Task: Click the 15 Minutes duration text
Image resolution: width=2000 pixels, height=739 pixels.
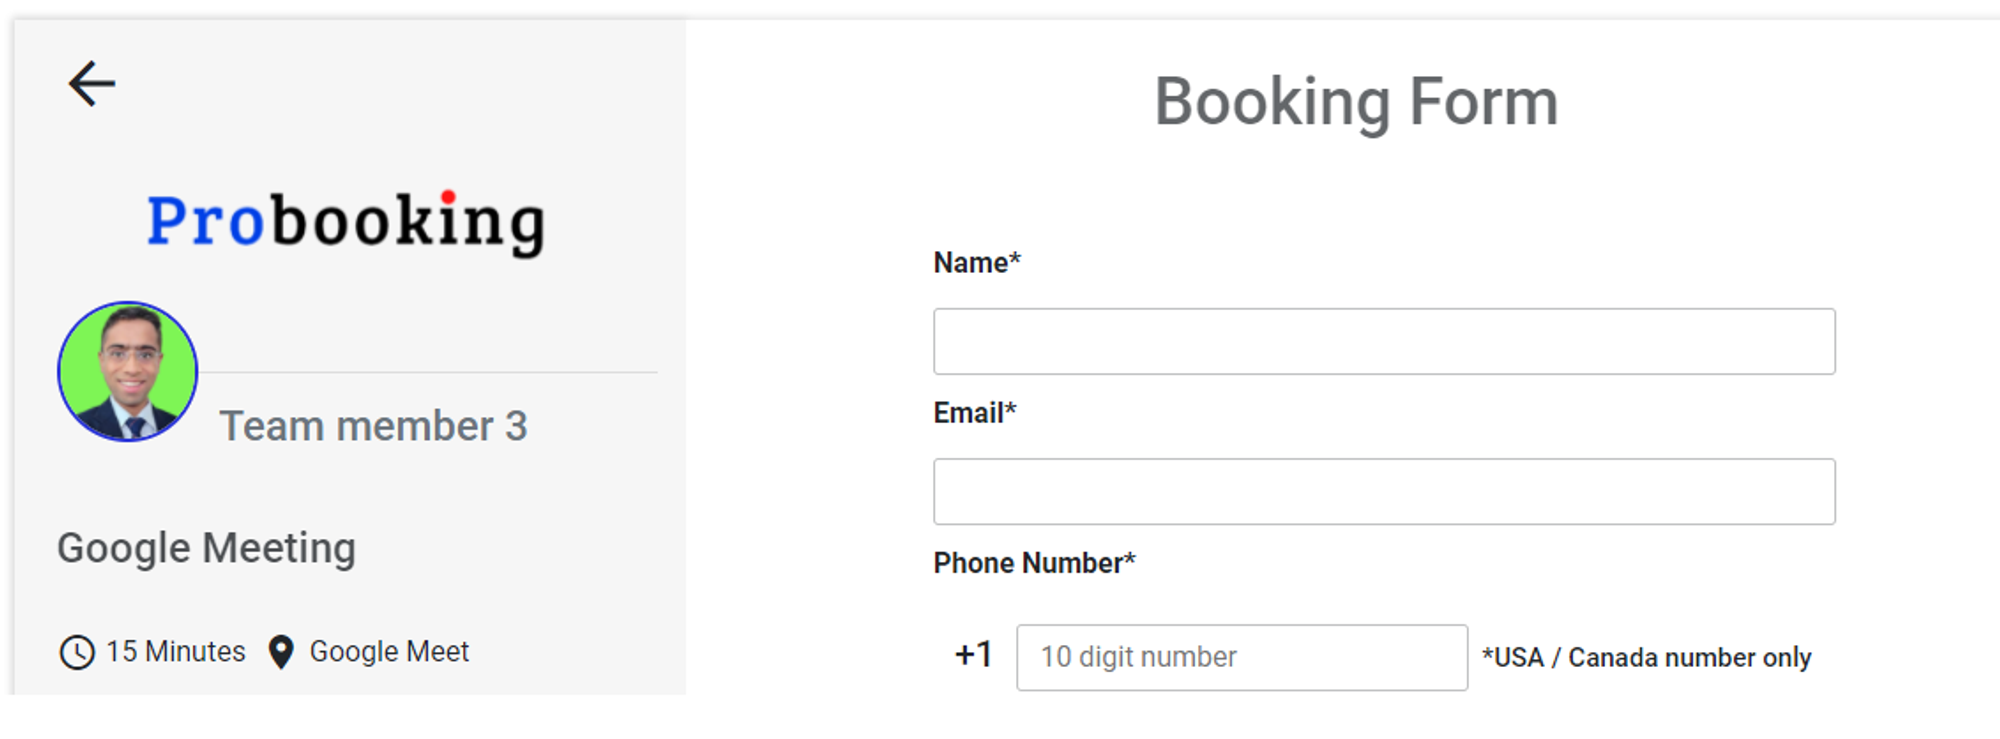Action: 176,651
